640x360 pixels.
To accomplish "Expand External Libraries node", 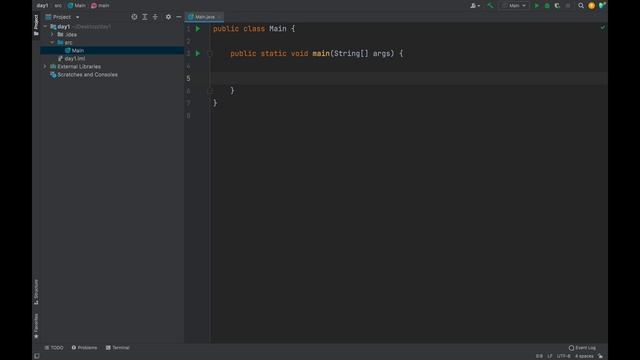I will pyautogui.click(x=45, y=67).
